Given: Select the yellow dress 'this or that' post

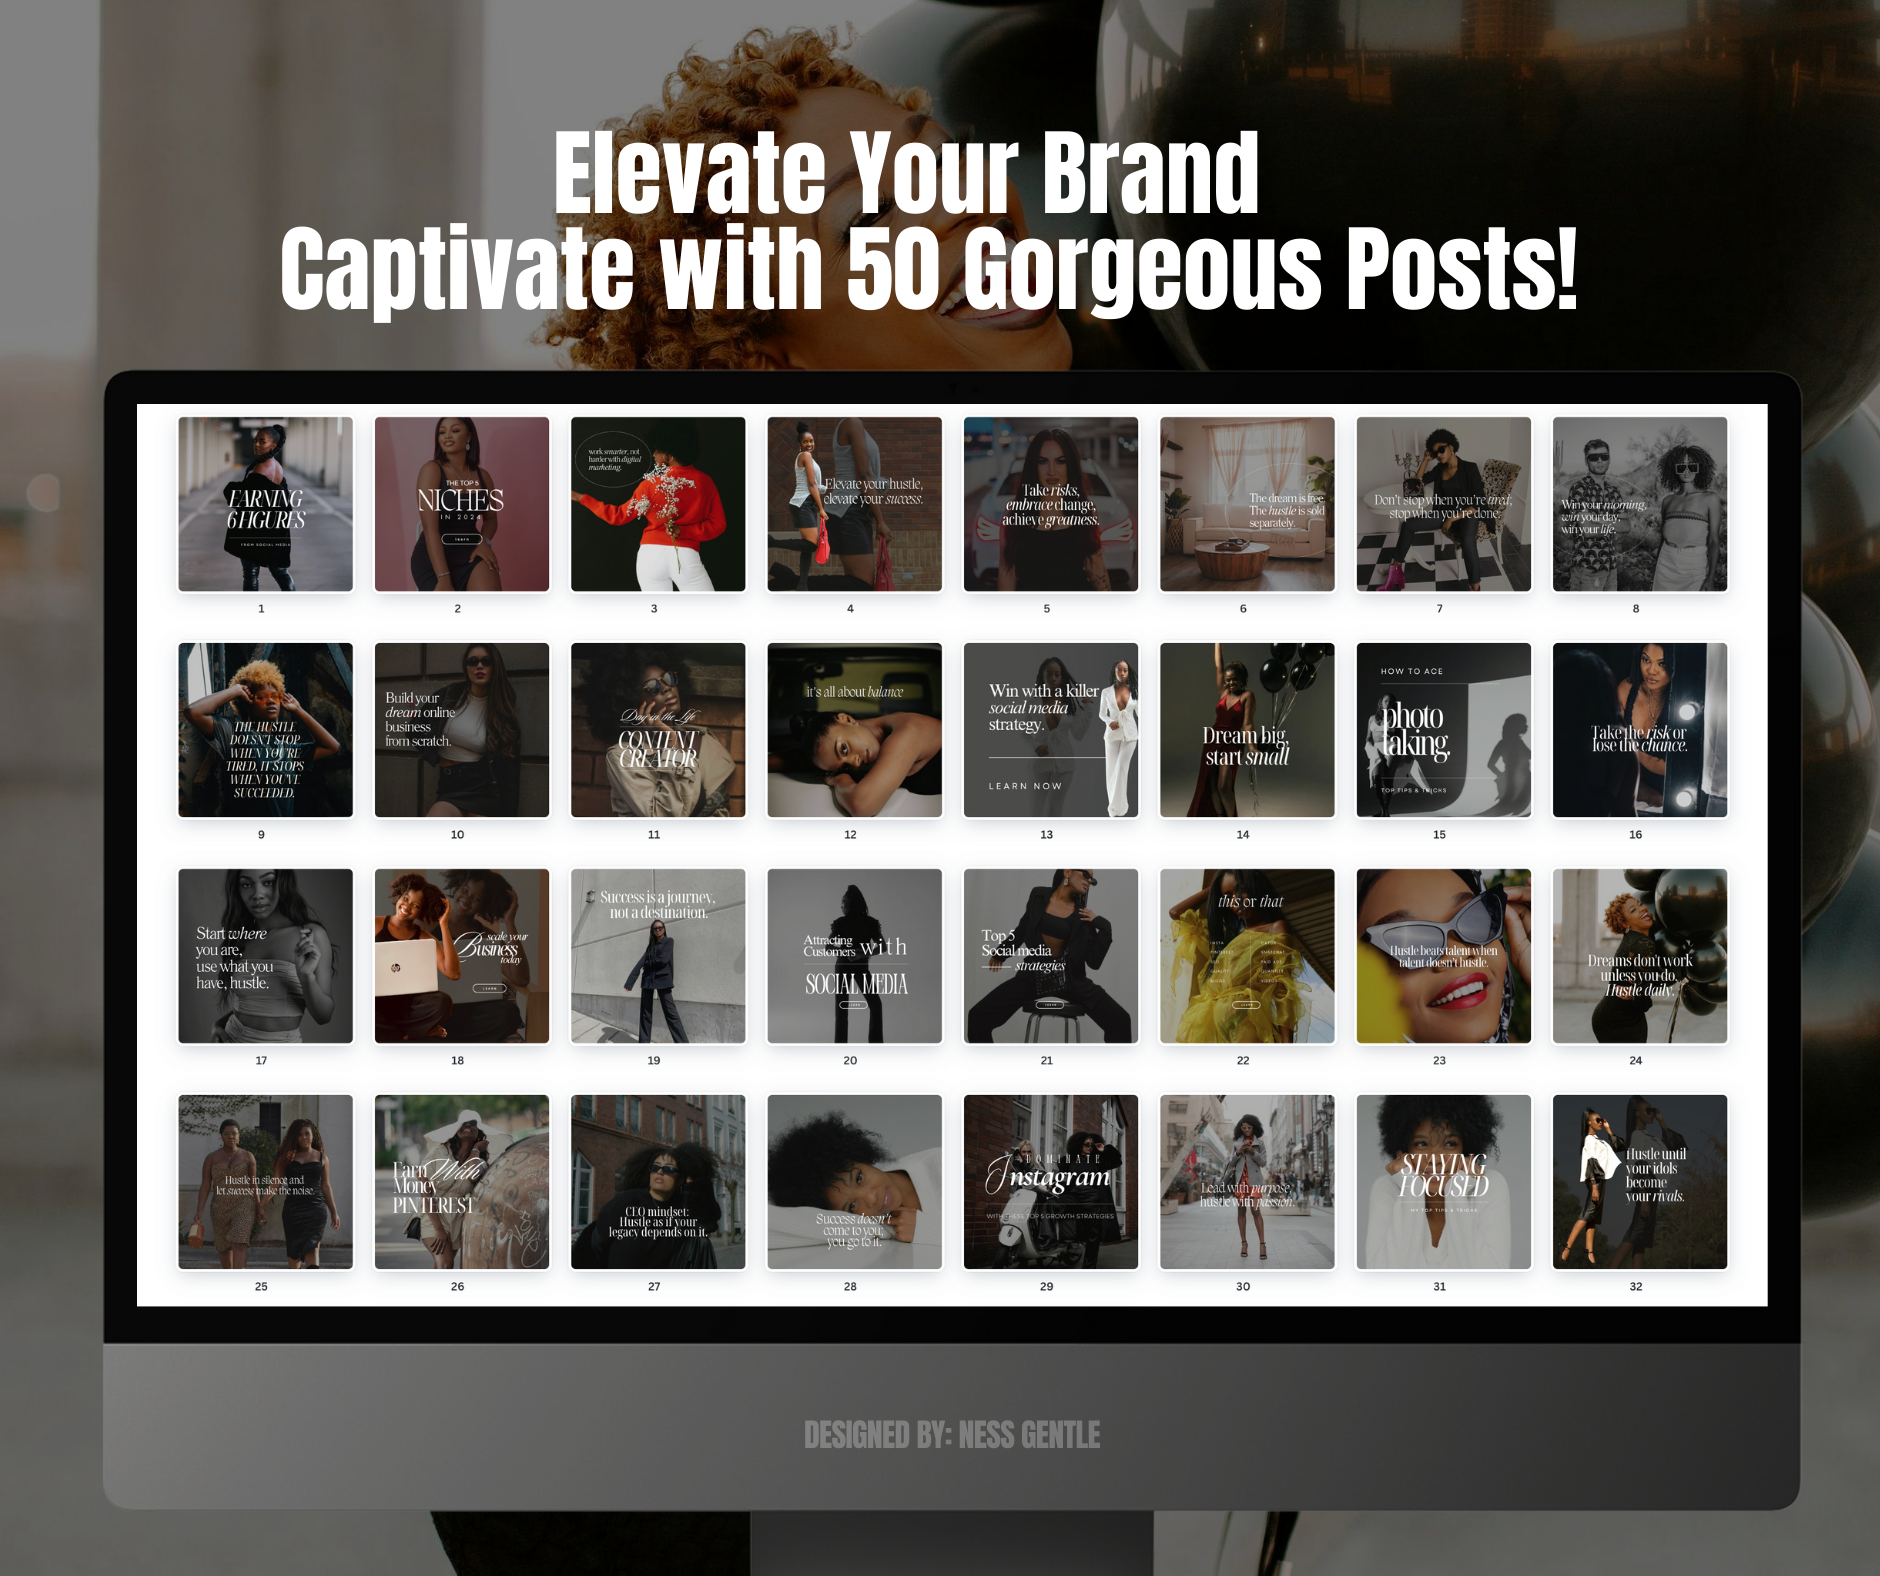Looking at the screenshot, I should [1247, 956].
